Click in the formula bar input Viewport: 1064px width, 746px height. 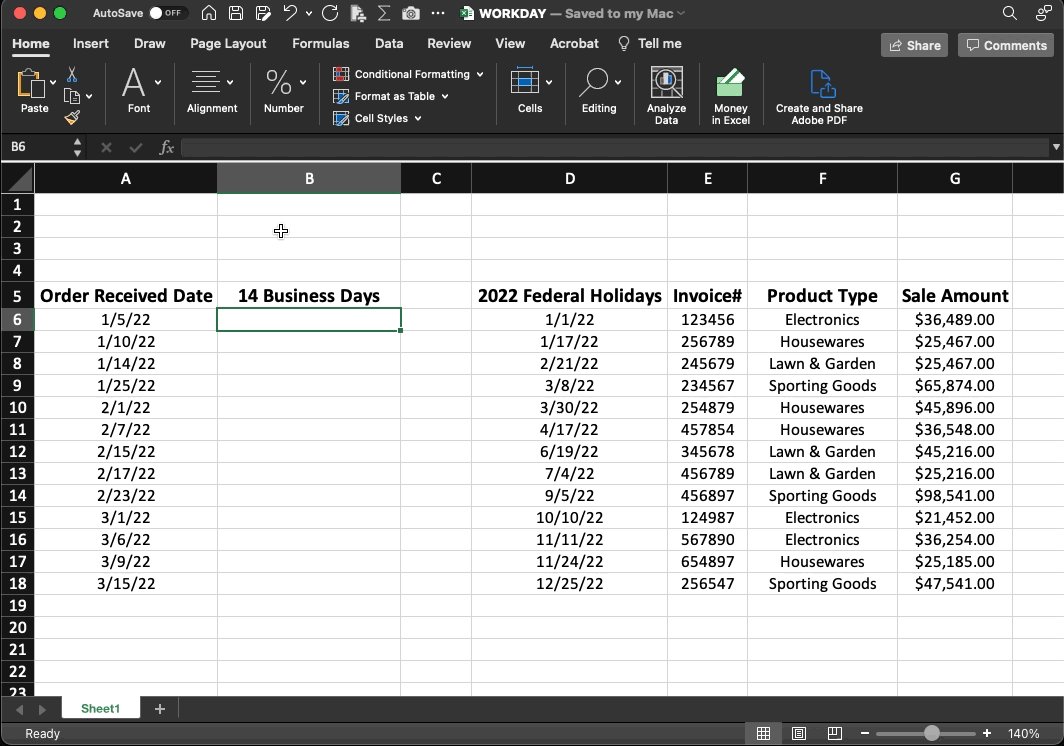point(614,147)
